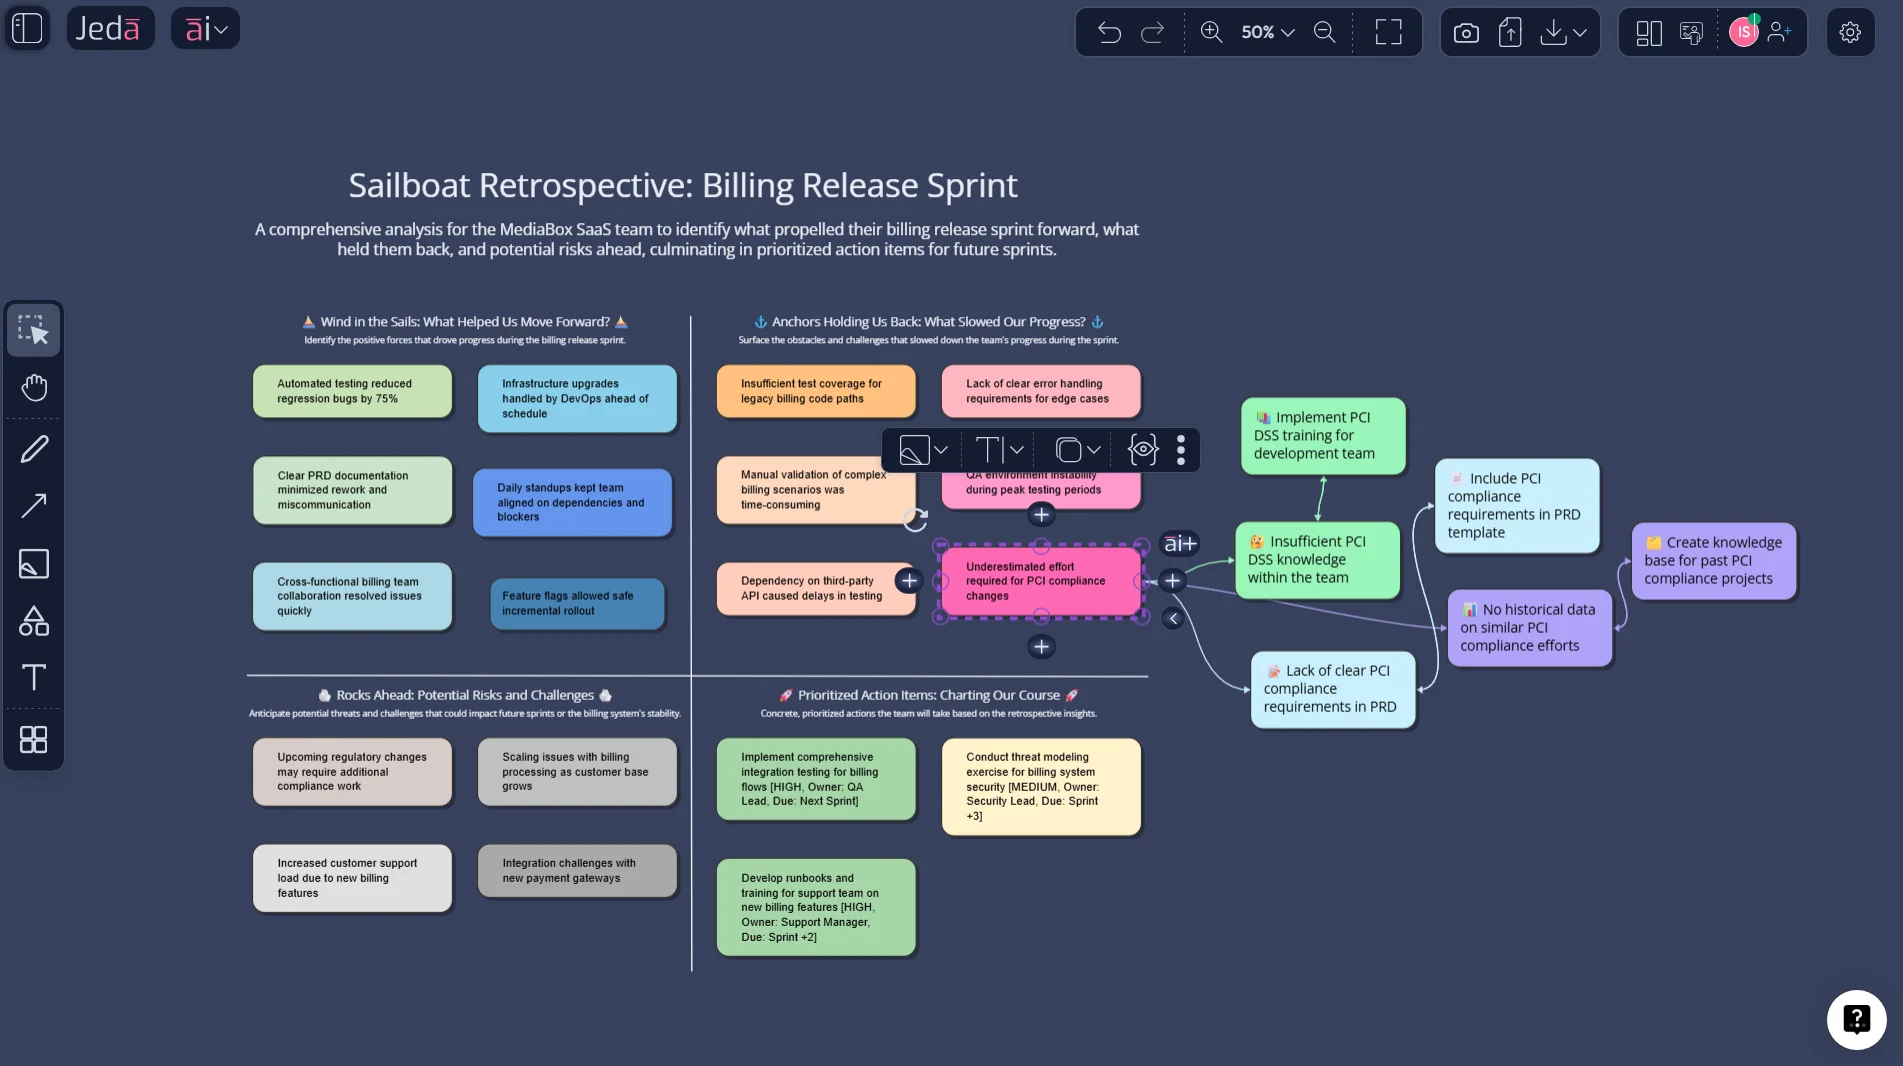
Task: Click the help question-mark bubble
Action: (1856, 1019)
